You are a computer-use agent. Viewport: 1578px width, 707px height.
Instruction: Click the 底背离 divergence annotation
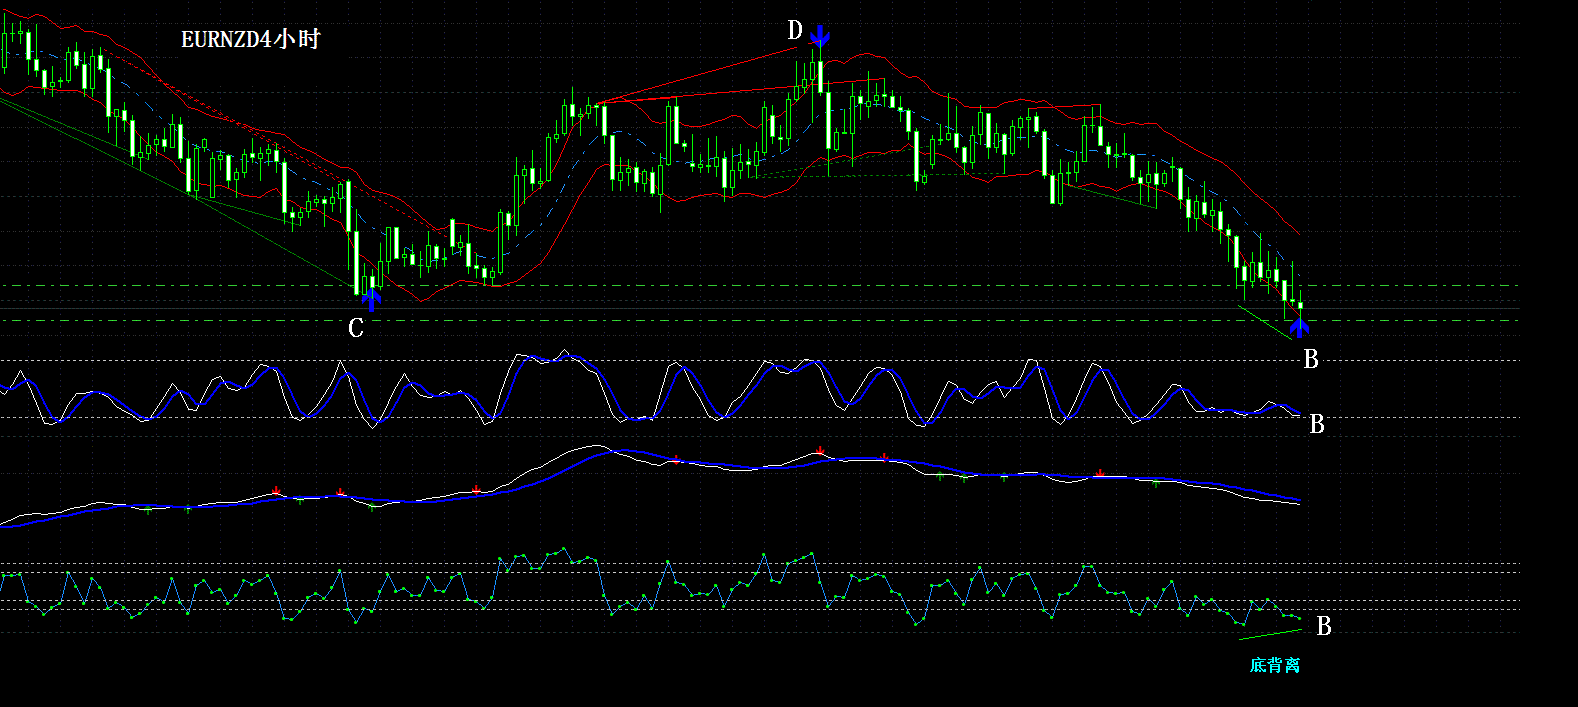click(x=1275, y=665)
